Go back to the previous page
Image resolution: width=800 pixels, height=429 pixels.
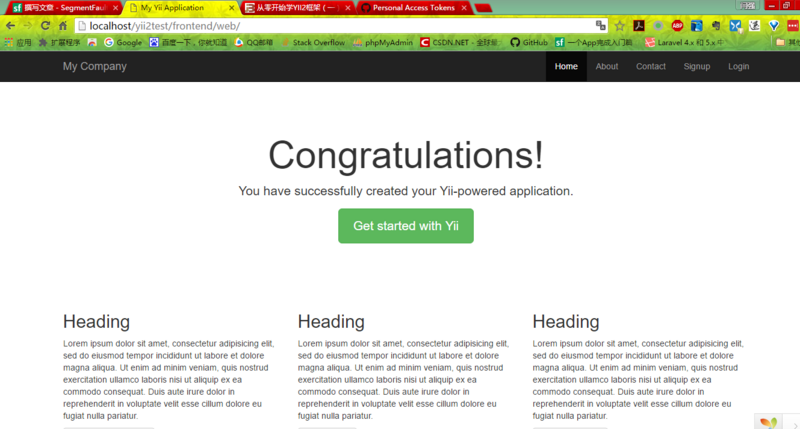tap(10, 26)
